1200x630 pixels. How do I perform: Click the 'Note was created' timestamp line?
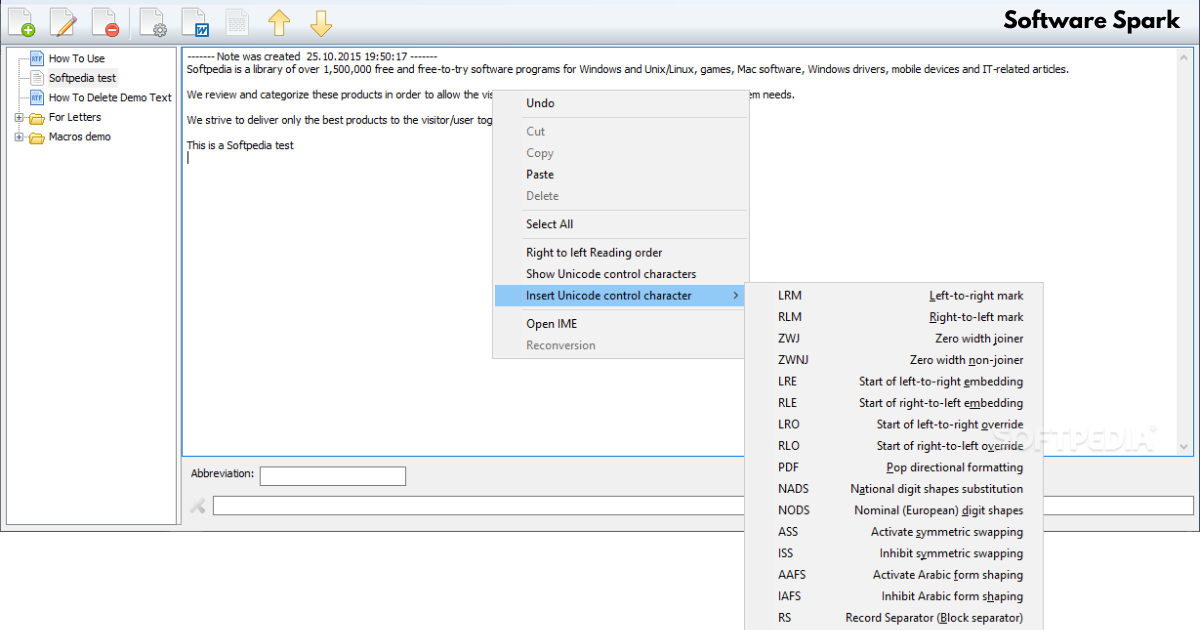click(312, 57)
